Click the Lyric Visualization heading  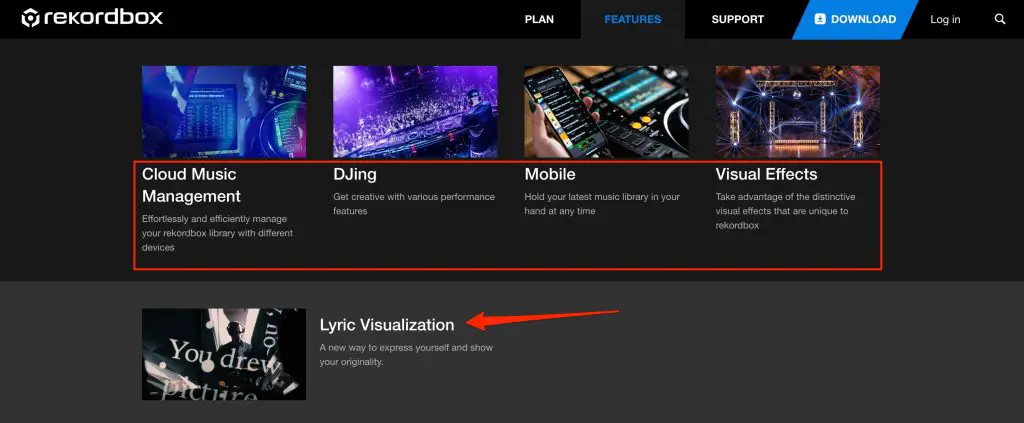(387, 324)
